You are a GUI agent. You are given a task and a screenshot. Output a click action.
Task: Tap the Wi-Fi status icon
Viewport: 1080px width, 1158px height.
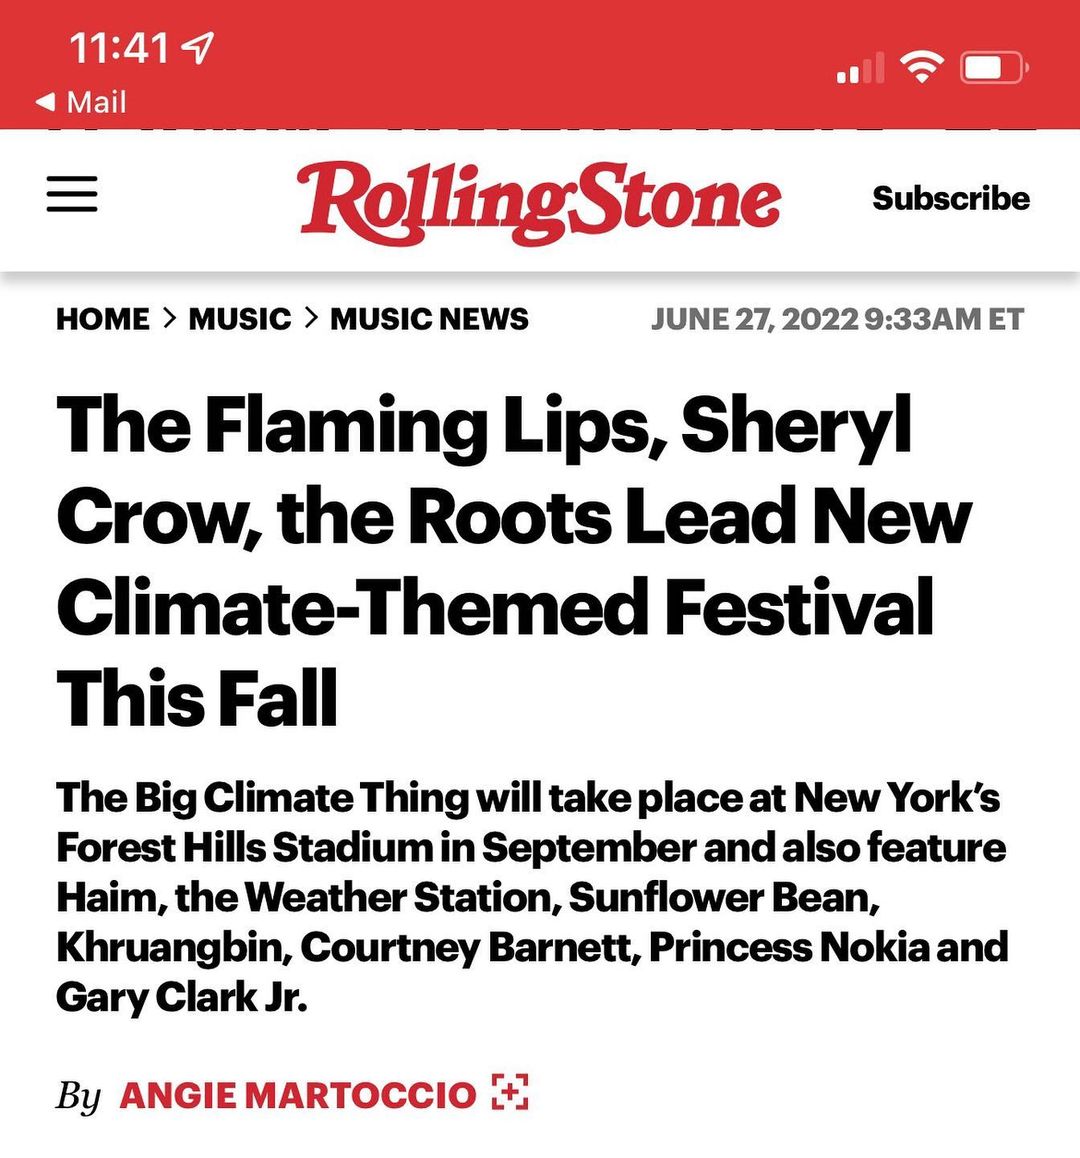[921, 67]
